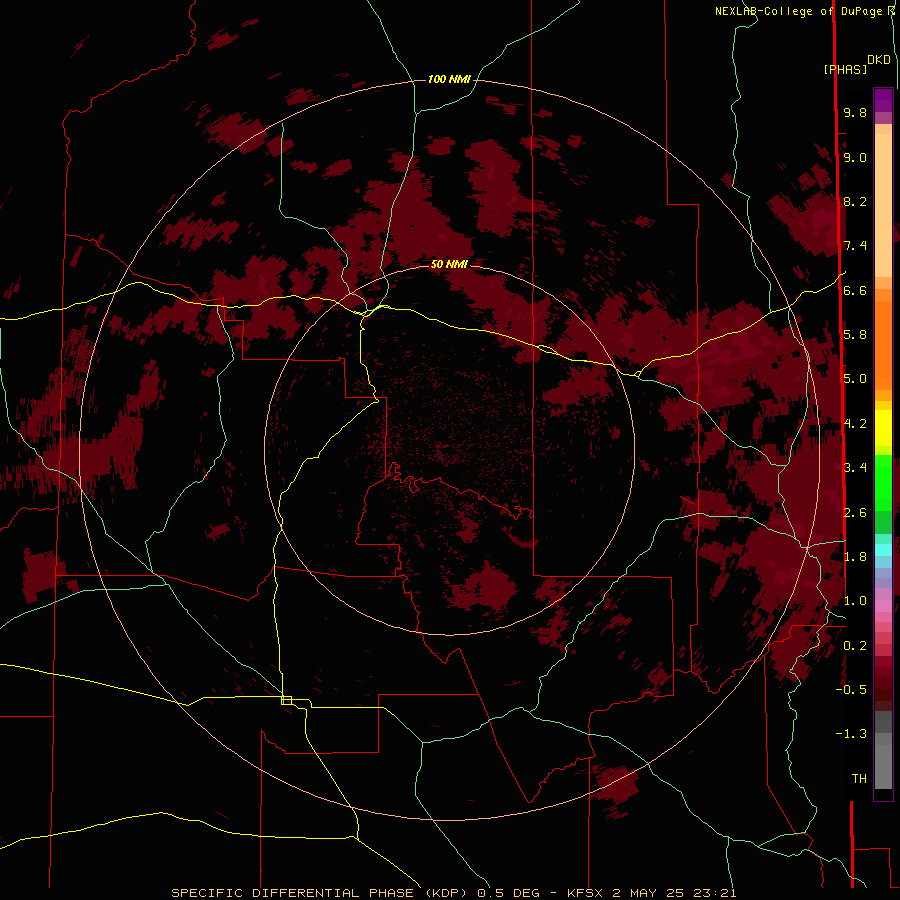Pick the purple segment atop the color bar
Image resolution: width=900 pixels, height=900 pixels.
tap(883, 100)
